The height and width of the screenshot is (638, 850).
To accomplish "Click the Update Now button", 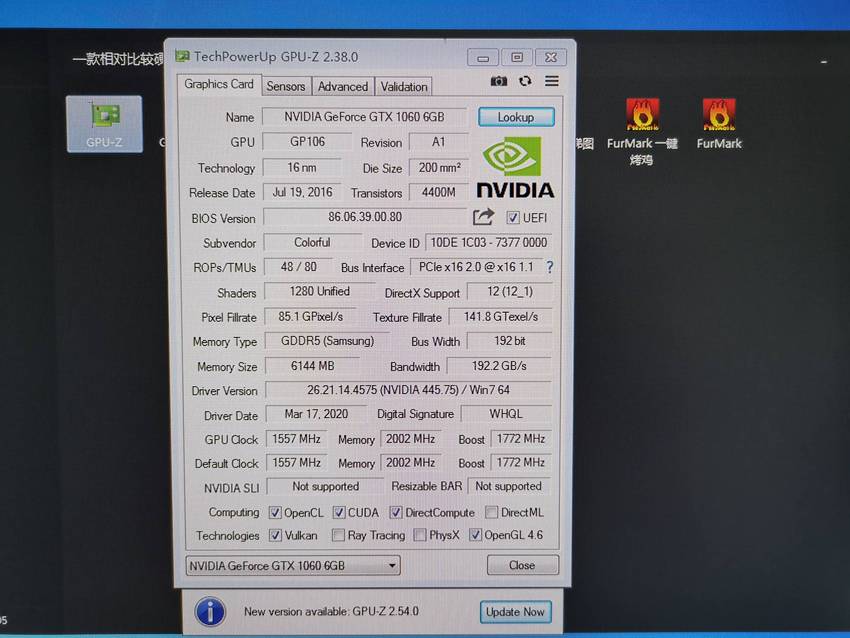I will 516,612.
